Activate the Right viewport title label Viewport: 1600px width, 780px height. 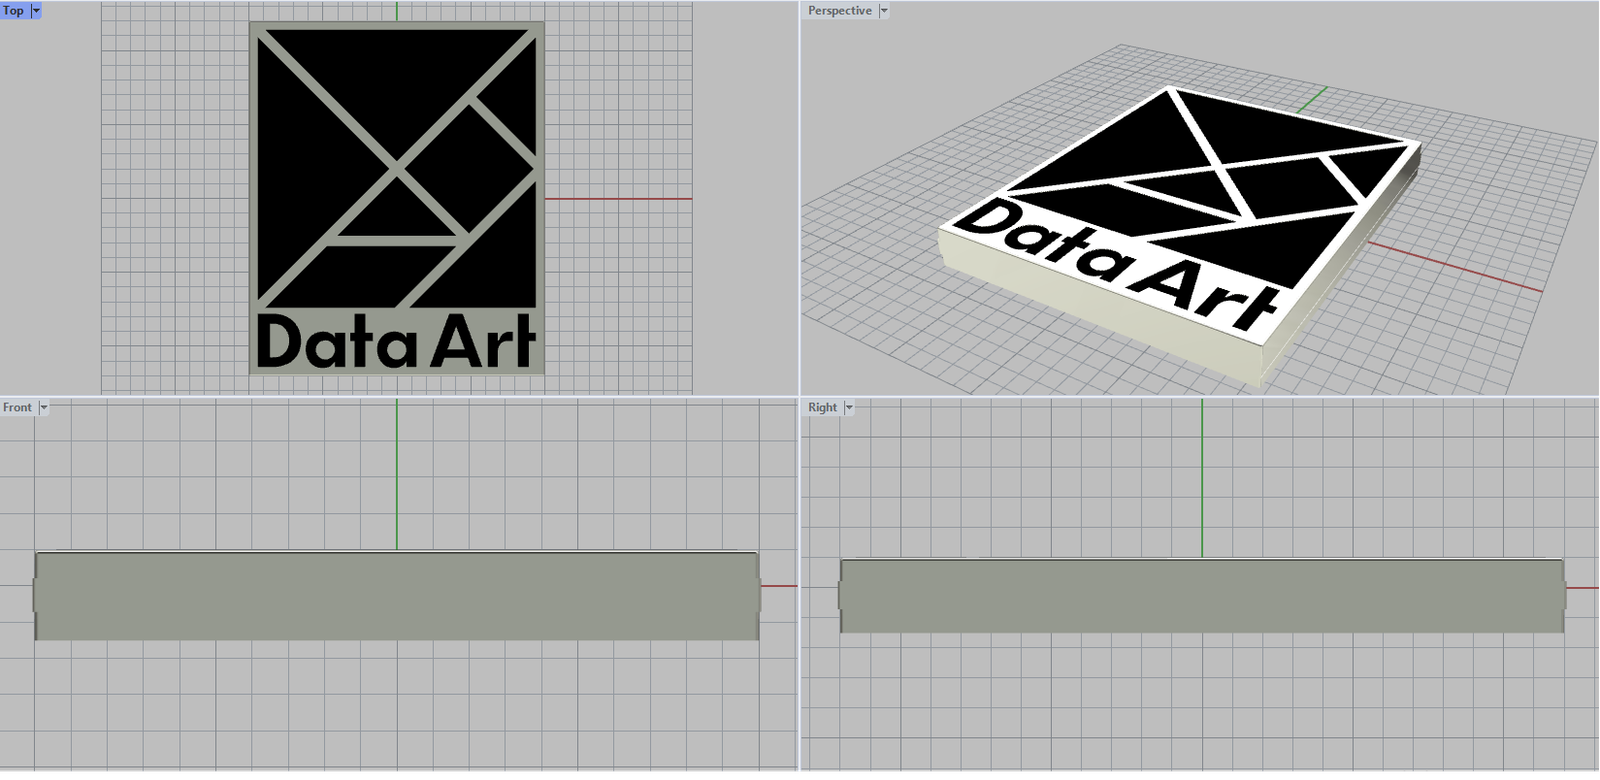pos(823,408)
